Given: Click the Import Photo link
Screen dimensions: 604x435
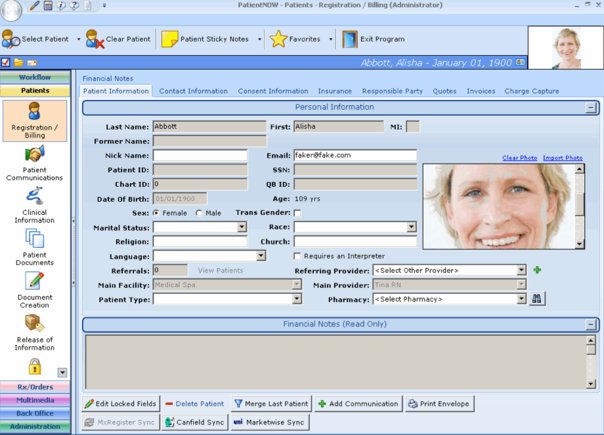Looking at the screenshot, I should pyautogui.click(x=562, y=158).
